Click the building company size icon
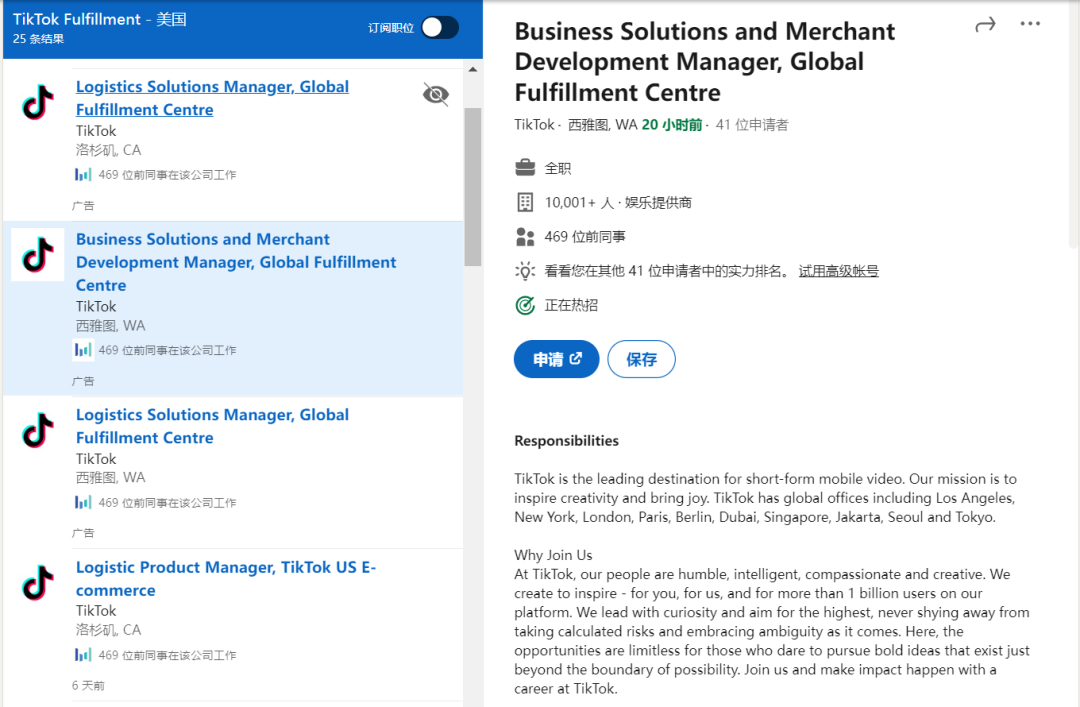This screenshot has height=707, width=1080. click(525, 202)
